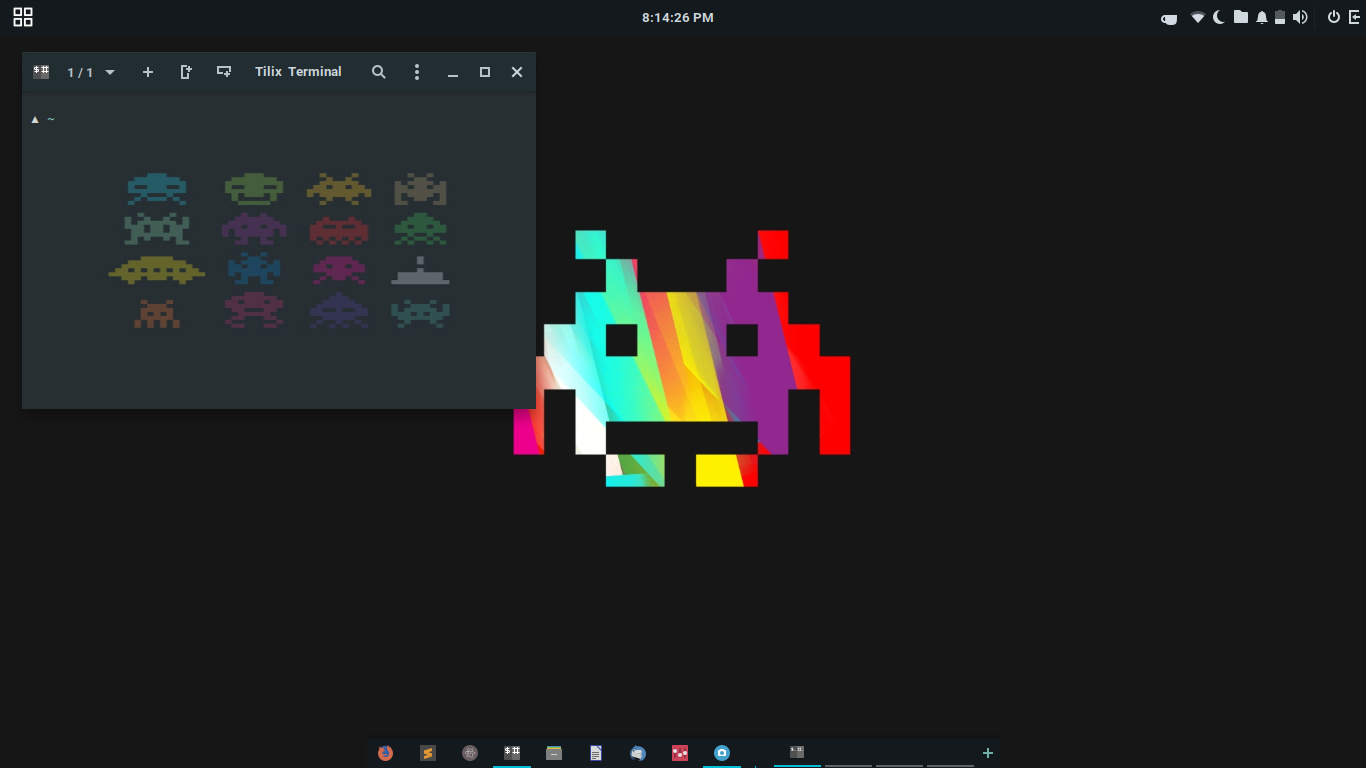The height and width of the screenshot is (768, 1366).
Task: Toggle the caffeine tray icon
Action: [1168, 17]
